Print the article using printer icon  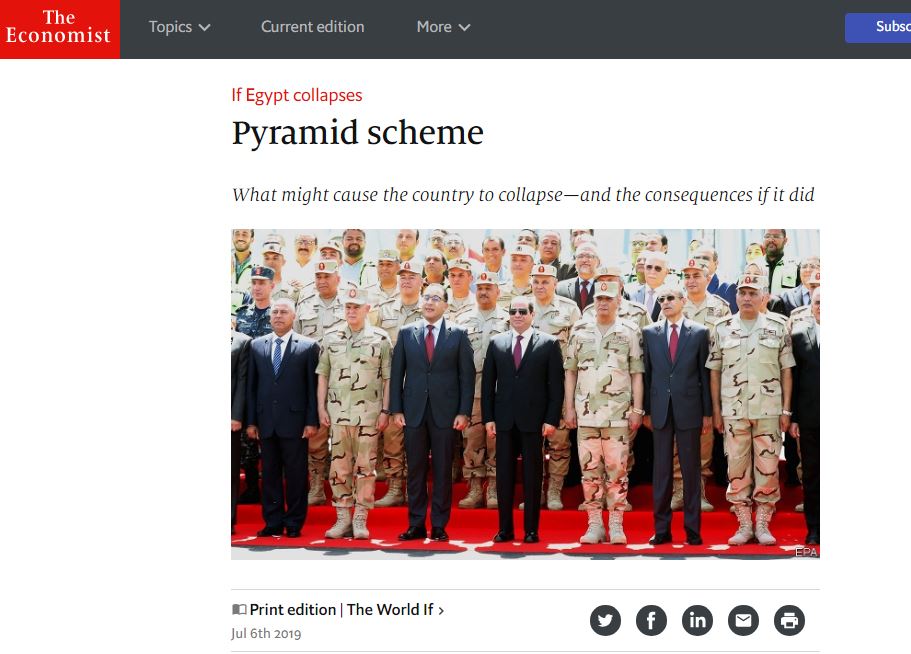pos(789,620)
